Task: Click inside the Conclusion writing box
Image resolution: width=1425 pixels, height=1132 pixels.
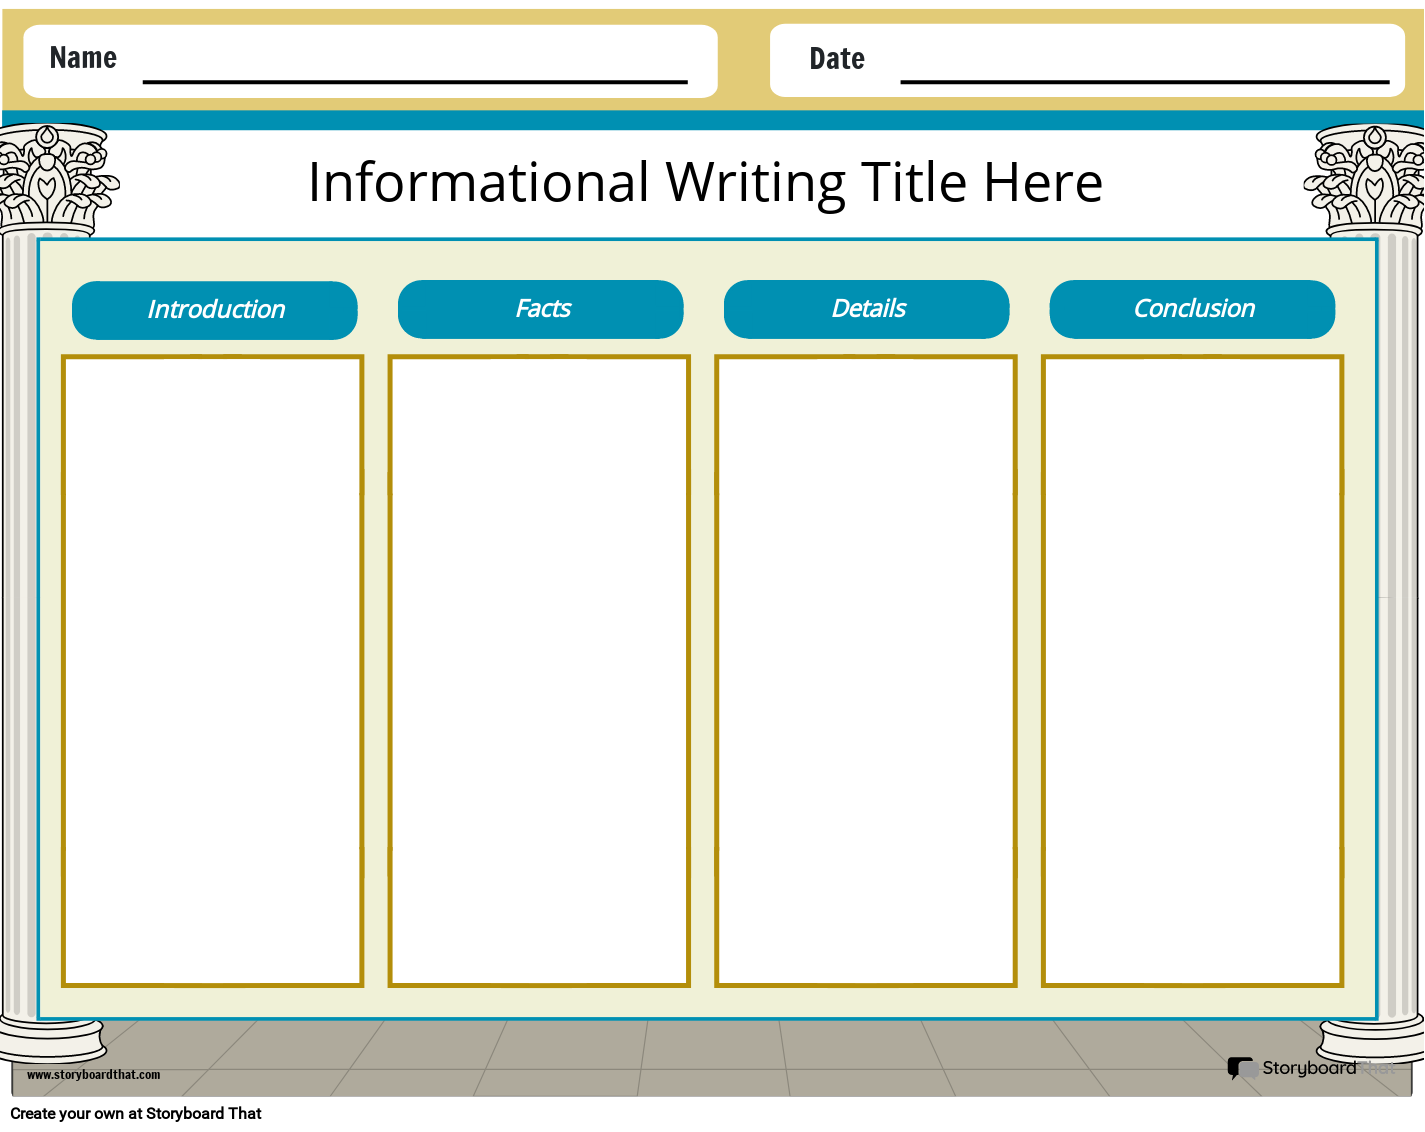Action: click(1192, 670)
